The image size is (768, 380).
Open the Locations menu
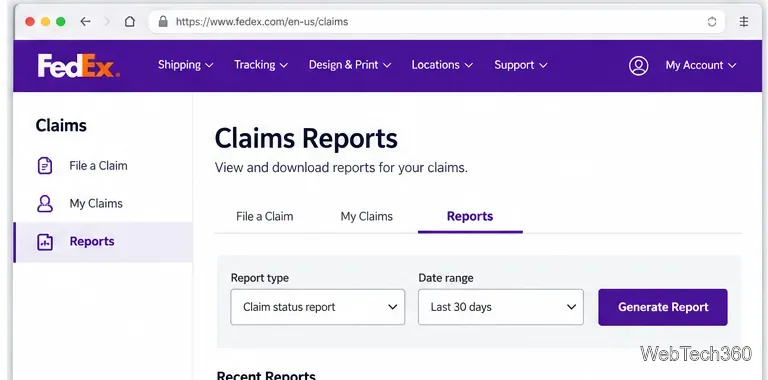[442, 65]
